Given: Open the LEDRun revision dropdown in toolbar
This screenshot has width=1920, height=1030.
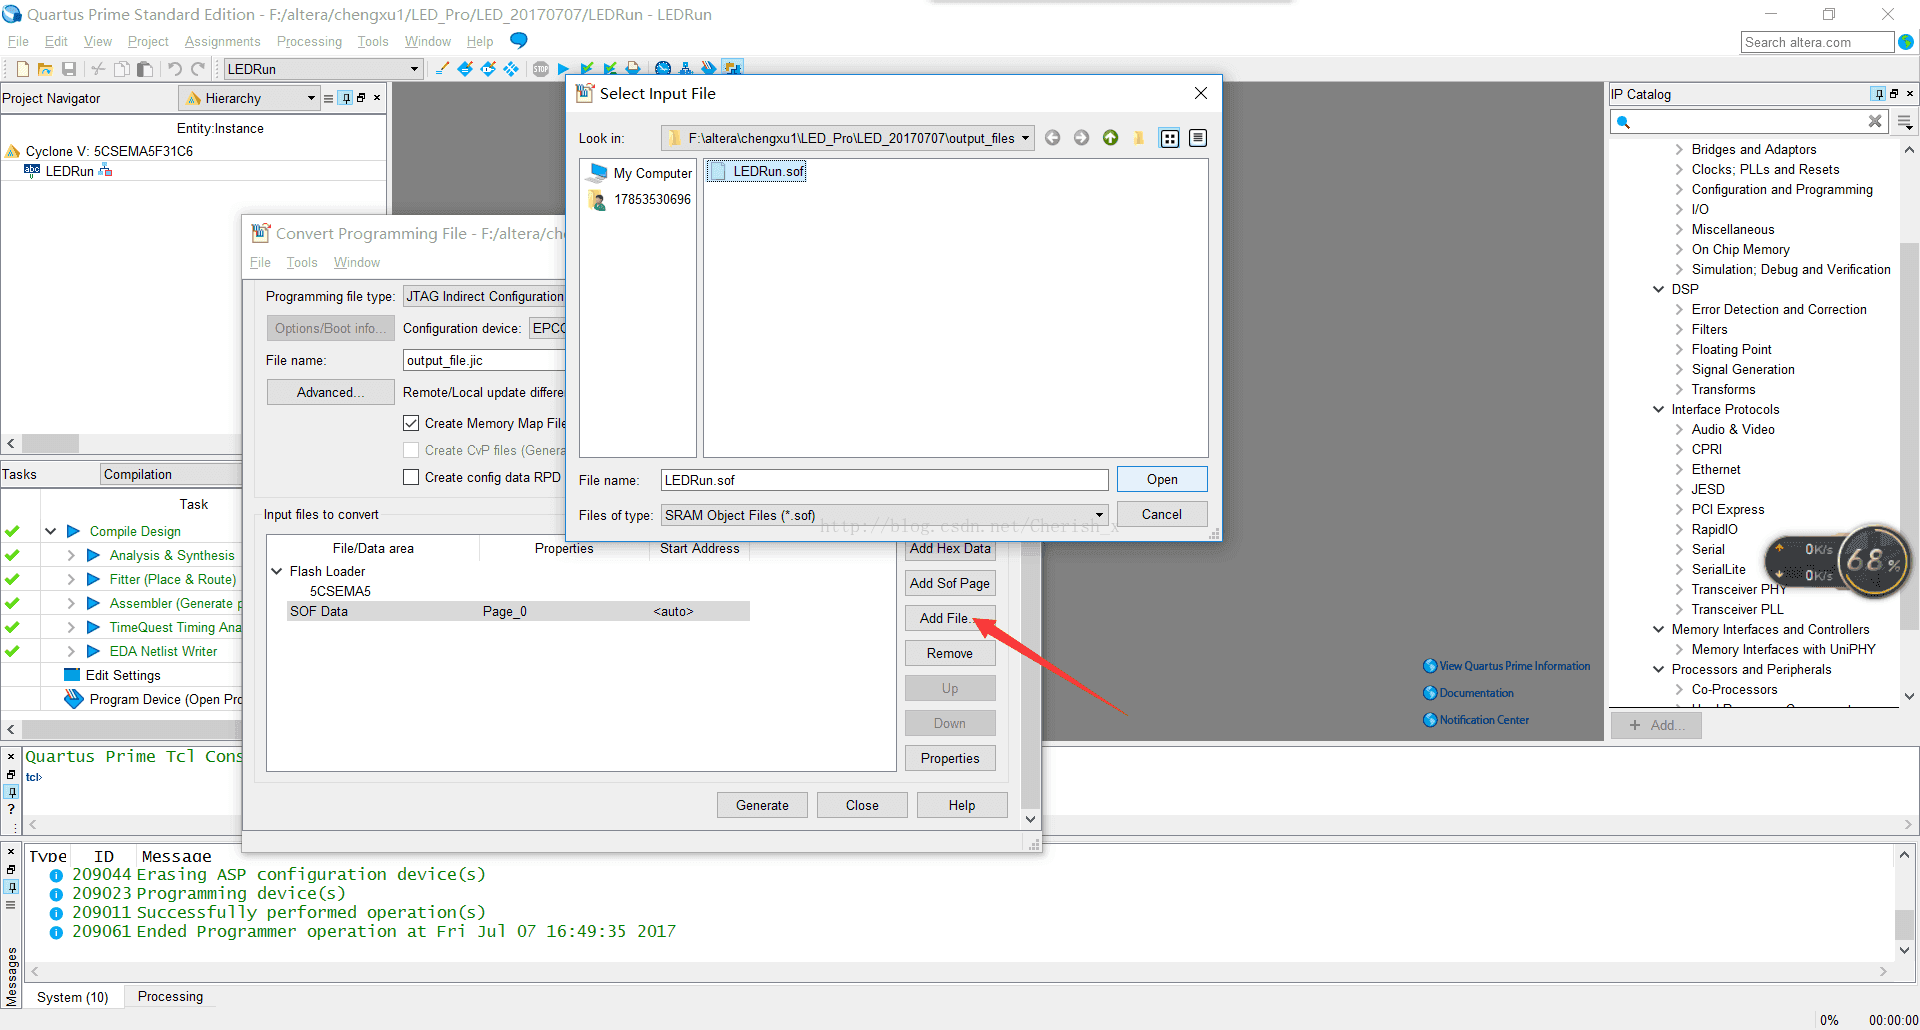Looking at the screenshot, I should 414,69.
